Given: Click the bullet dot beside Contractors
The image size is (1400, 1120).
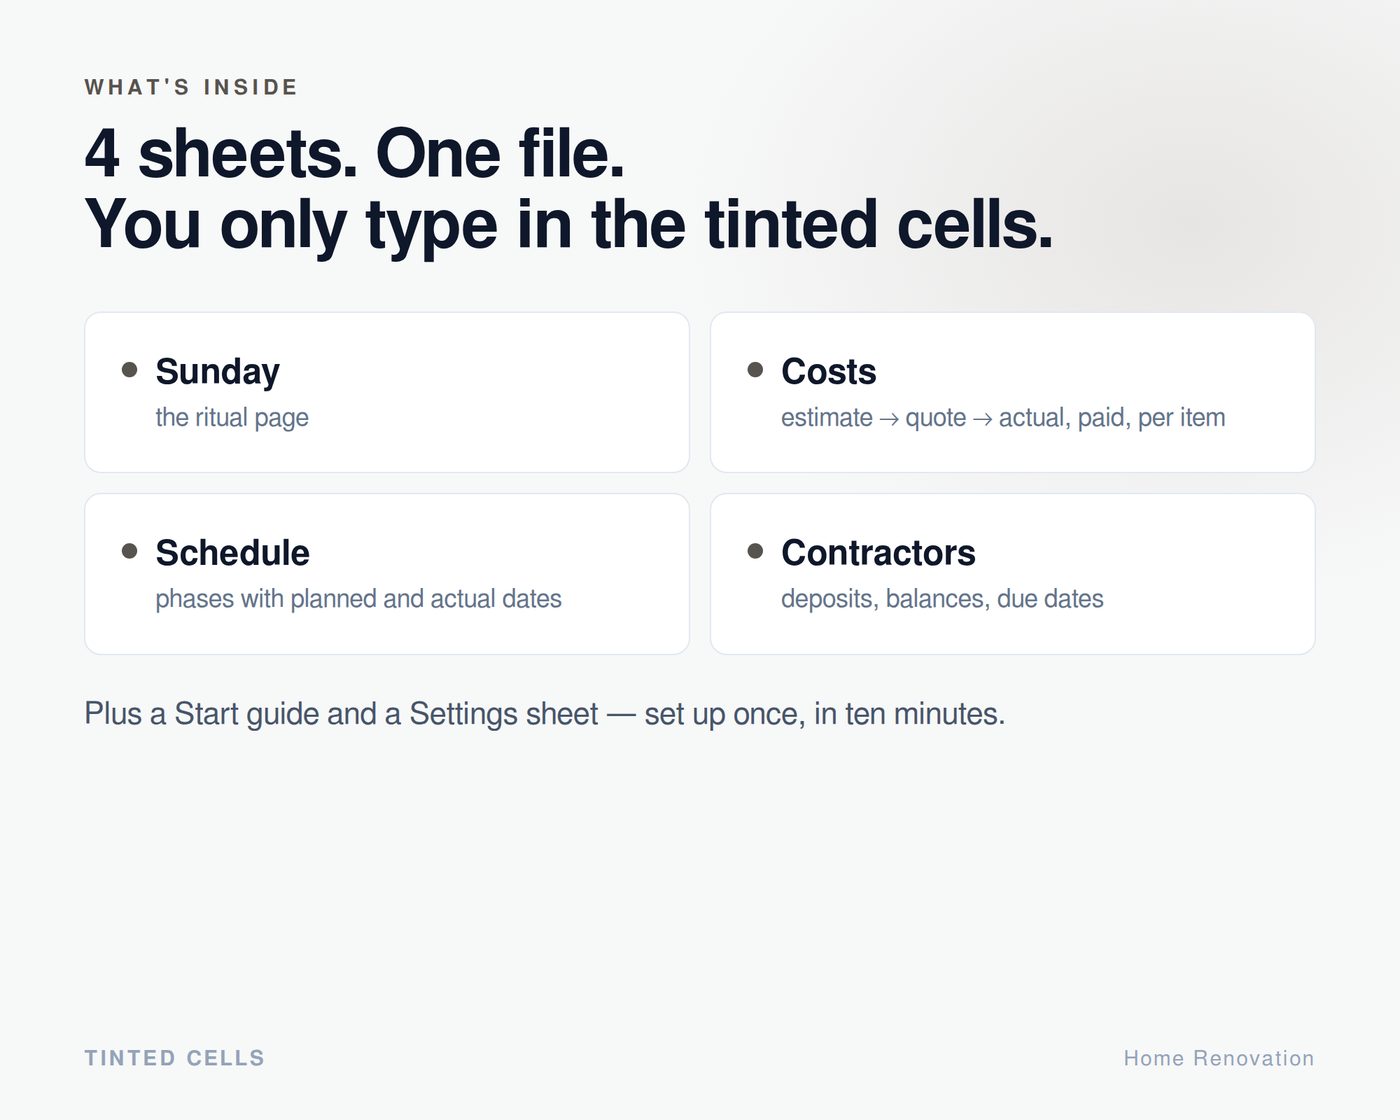Looking at the screenshot, I should [x=755, y=551].
